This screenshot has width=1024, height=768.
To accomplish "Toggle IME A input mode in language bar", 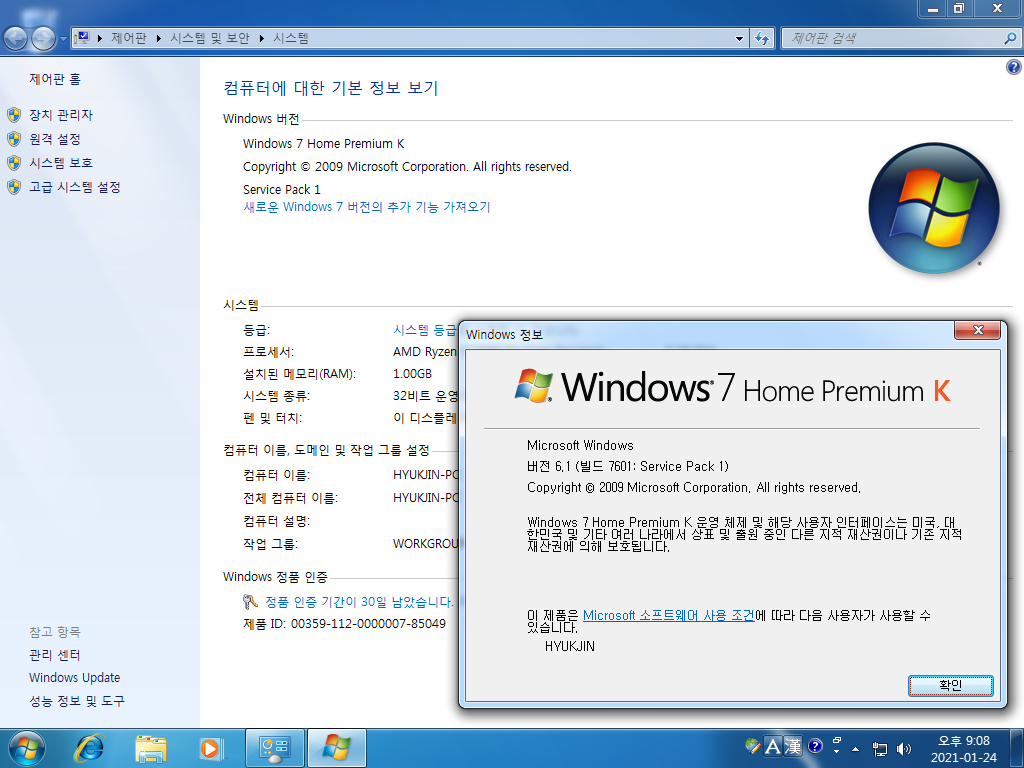I will click(x=773, y=746).
